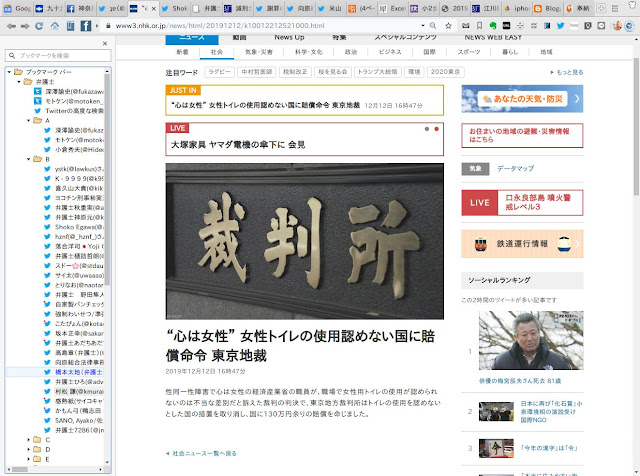Open the あなたの天気・防災 banner

click(x=522, y=99)
